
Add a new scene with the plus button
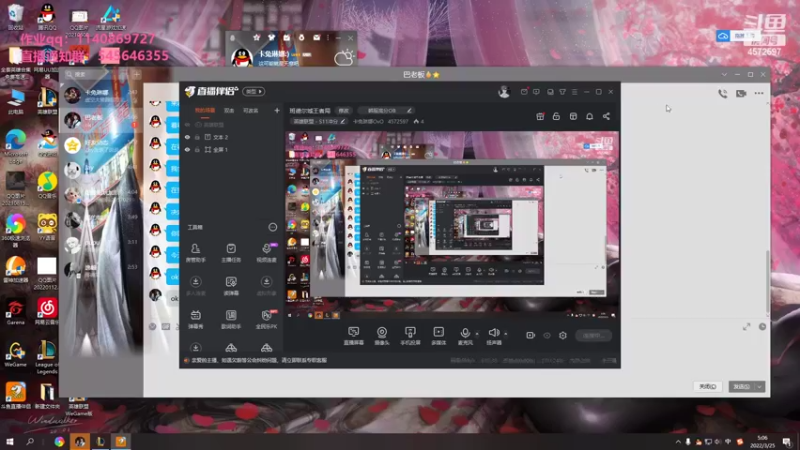tap(277, 110)
